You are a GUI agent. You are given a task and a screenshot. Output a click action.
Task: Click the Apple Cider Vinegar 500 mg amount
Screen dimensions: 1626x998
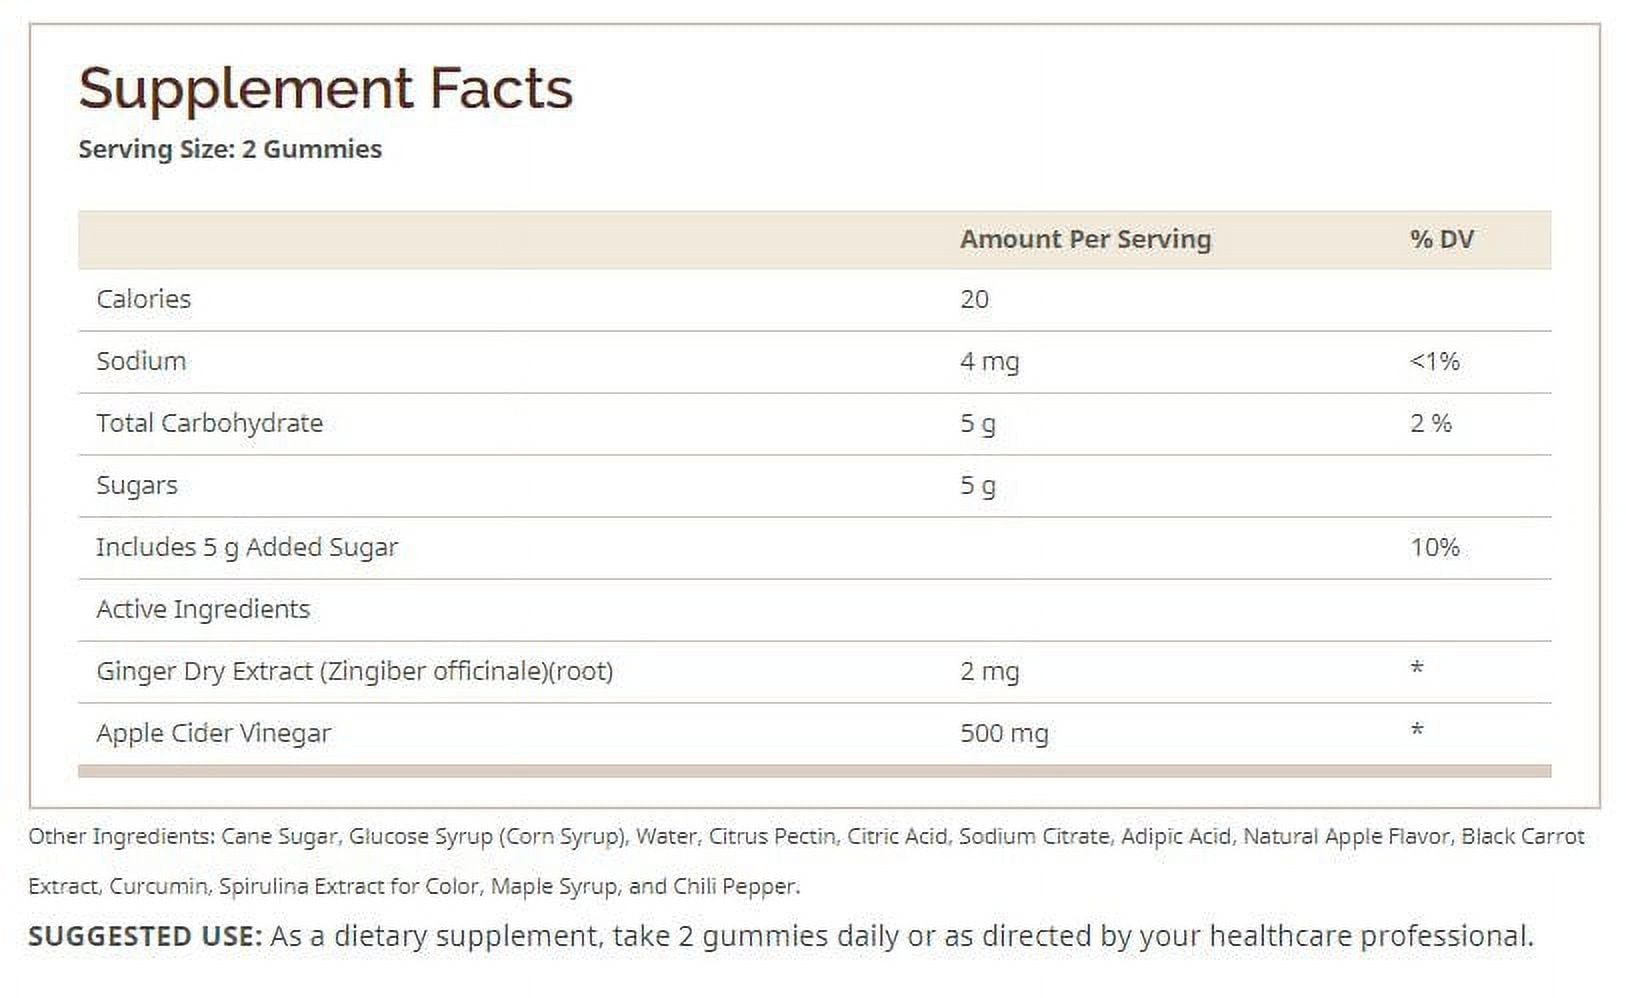point(1004,733)
